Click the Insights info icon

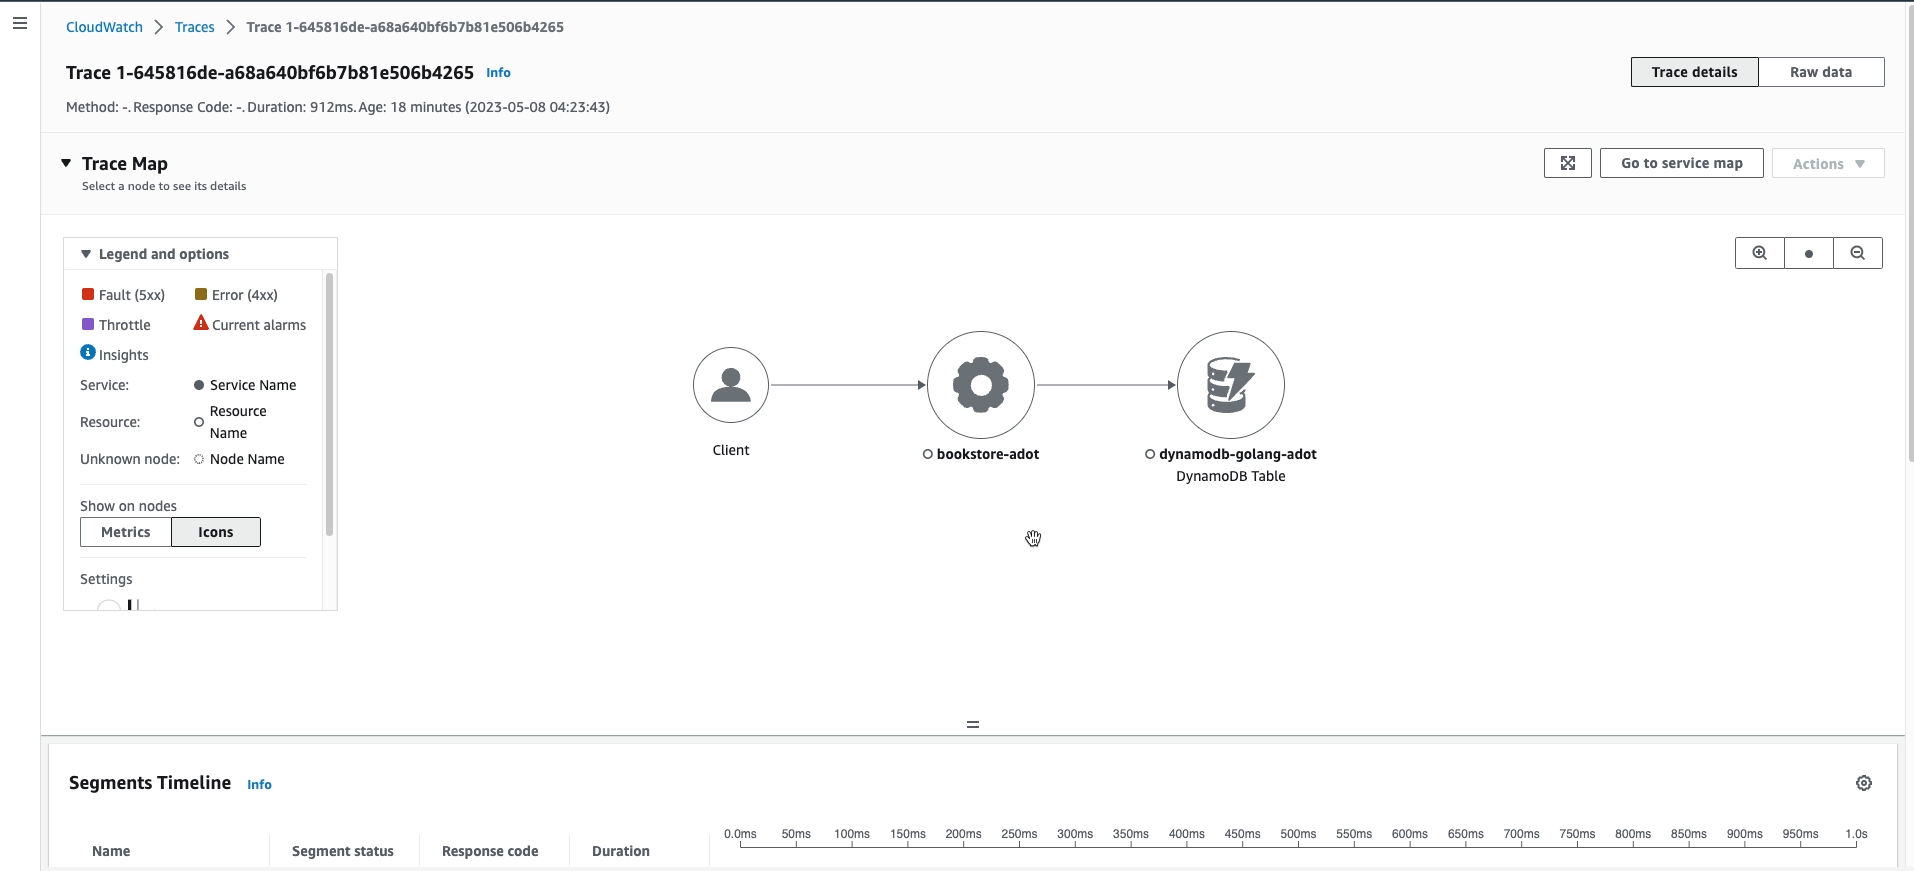pyautogui.click(x=88, y=352)
